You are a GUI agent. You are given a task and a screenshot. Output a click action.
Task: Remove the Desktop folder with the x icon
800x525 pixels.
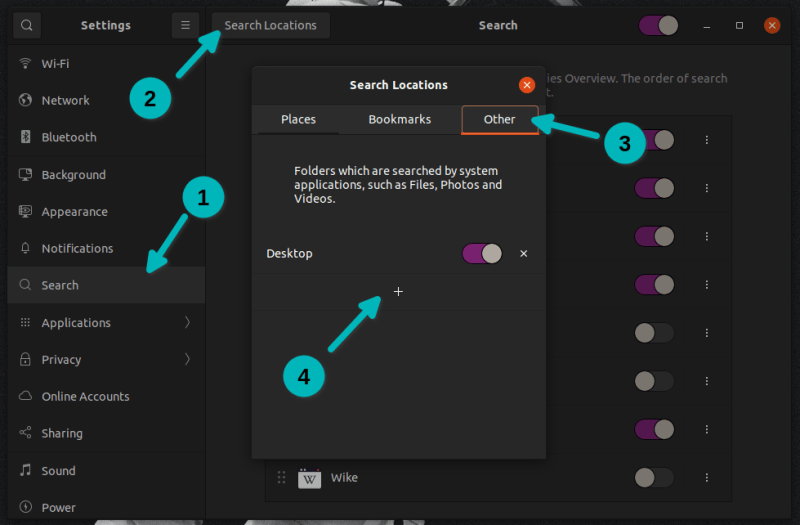(523, 254)
